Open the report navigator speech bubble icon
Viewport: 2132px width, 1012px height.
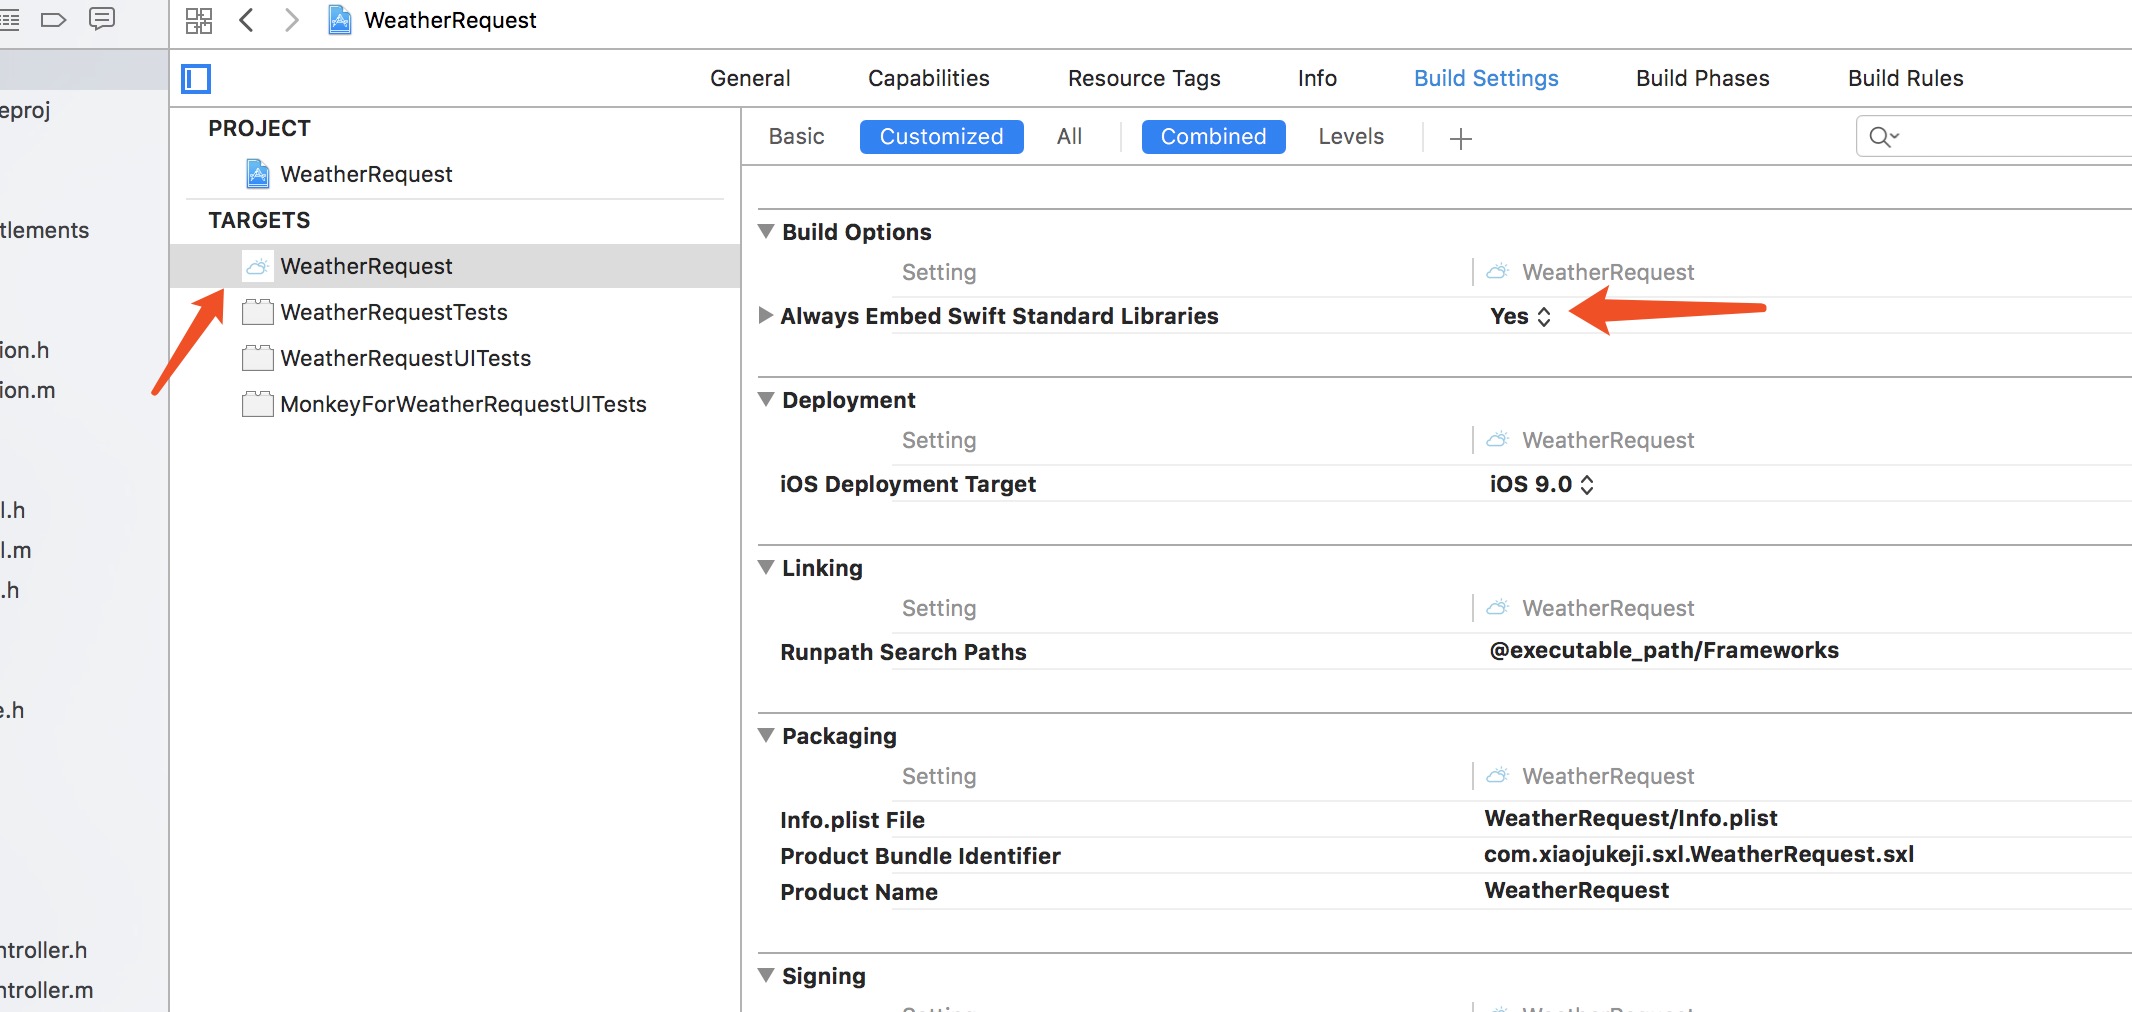click(102, 19)
